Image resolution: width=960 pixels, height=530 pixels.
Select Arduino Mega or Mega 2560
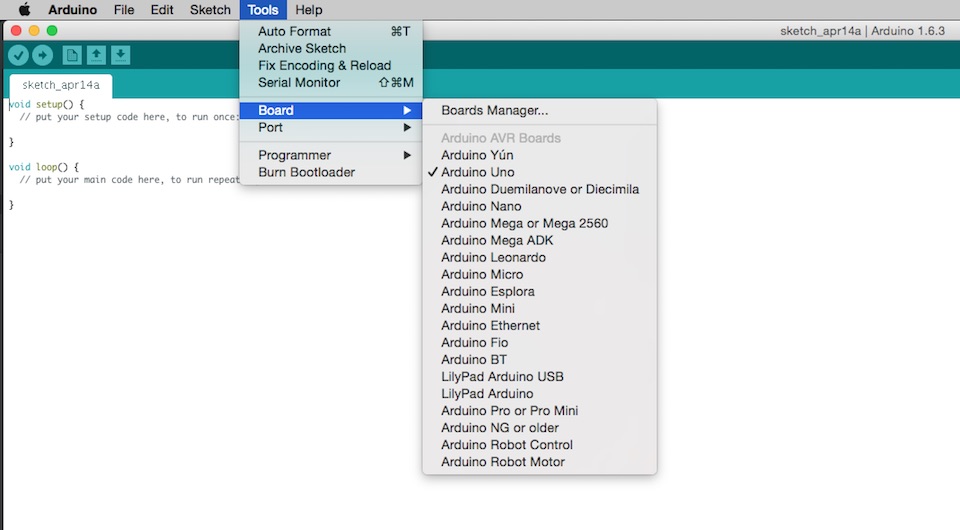pyautogui.click(x=539, y=223)
